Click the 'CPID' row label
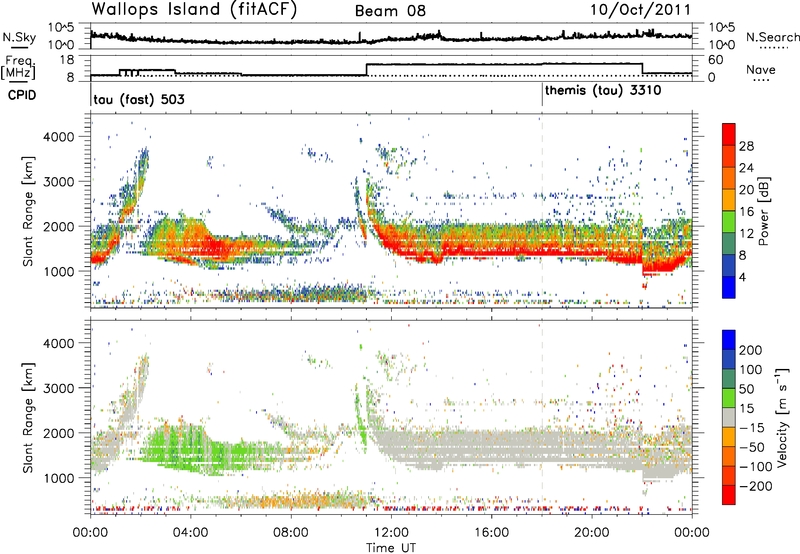This screenshot has height=554, width=800. coord(22,95)
